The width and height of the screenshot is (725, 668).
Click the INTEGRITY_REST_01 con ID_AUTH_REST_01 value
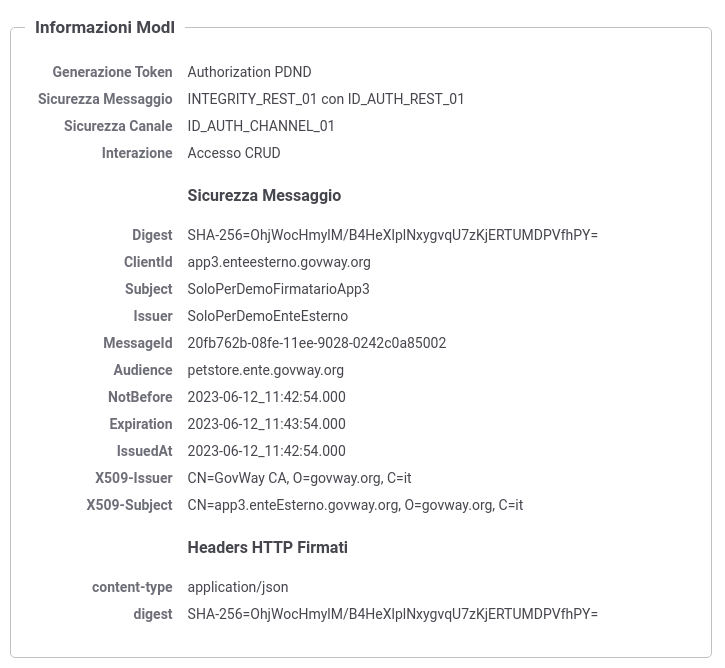tap(326, 99)
